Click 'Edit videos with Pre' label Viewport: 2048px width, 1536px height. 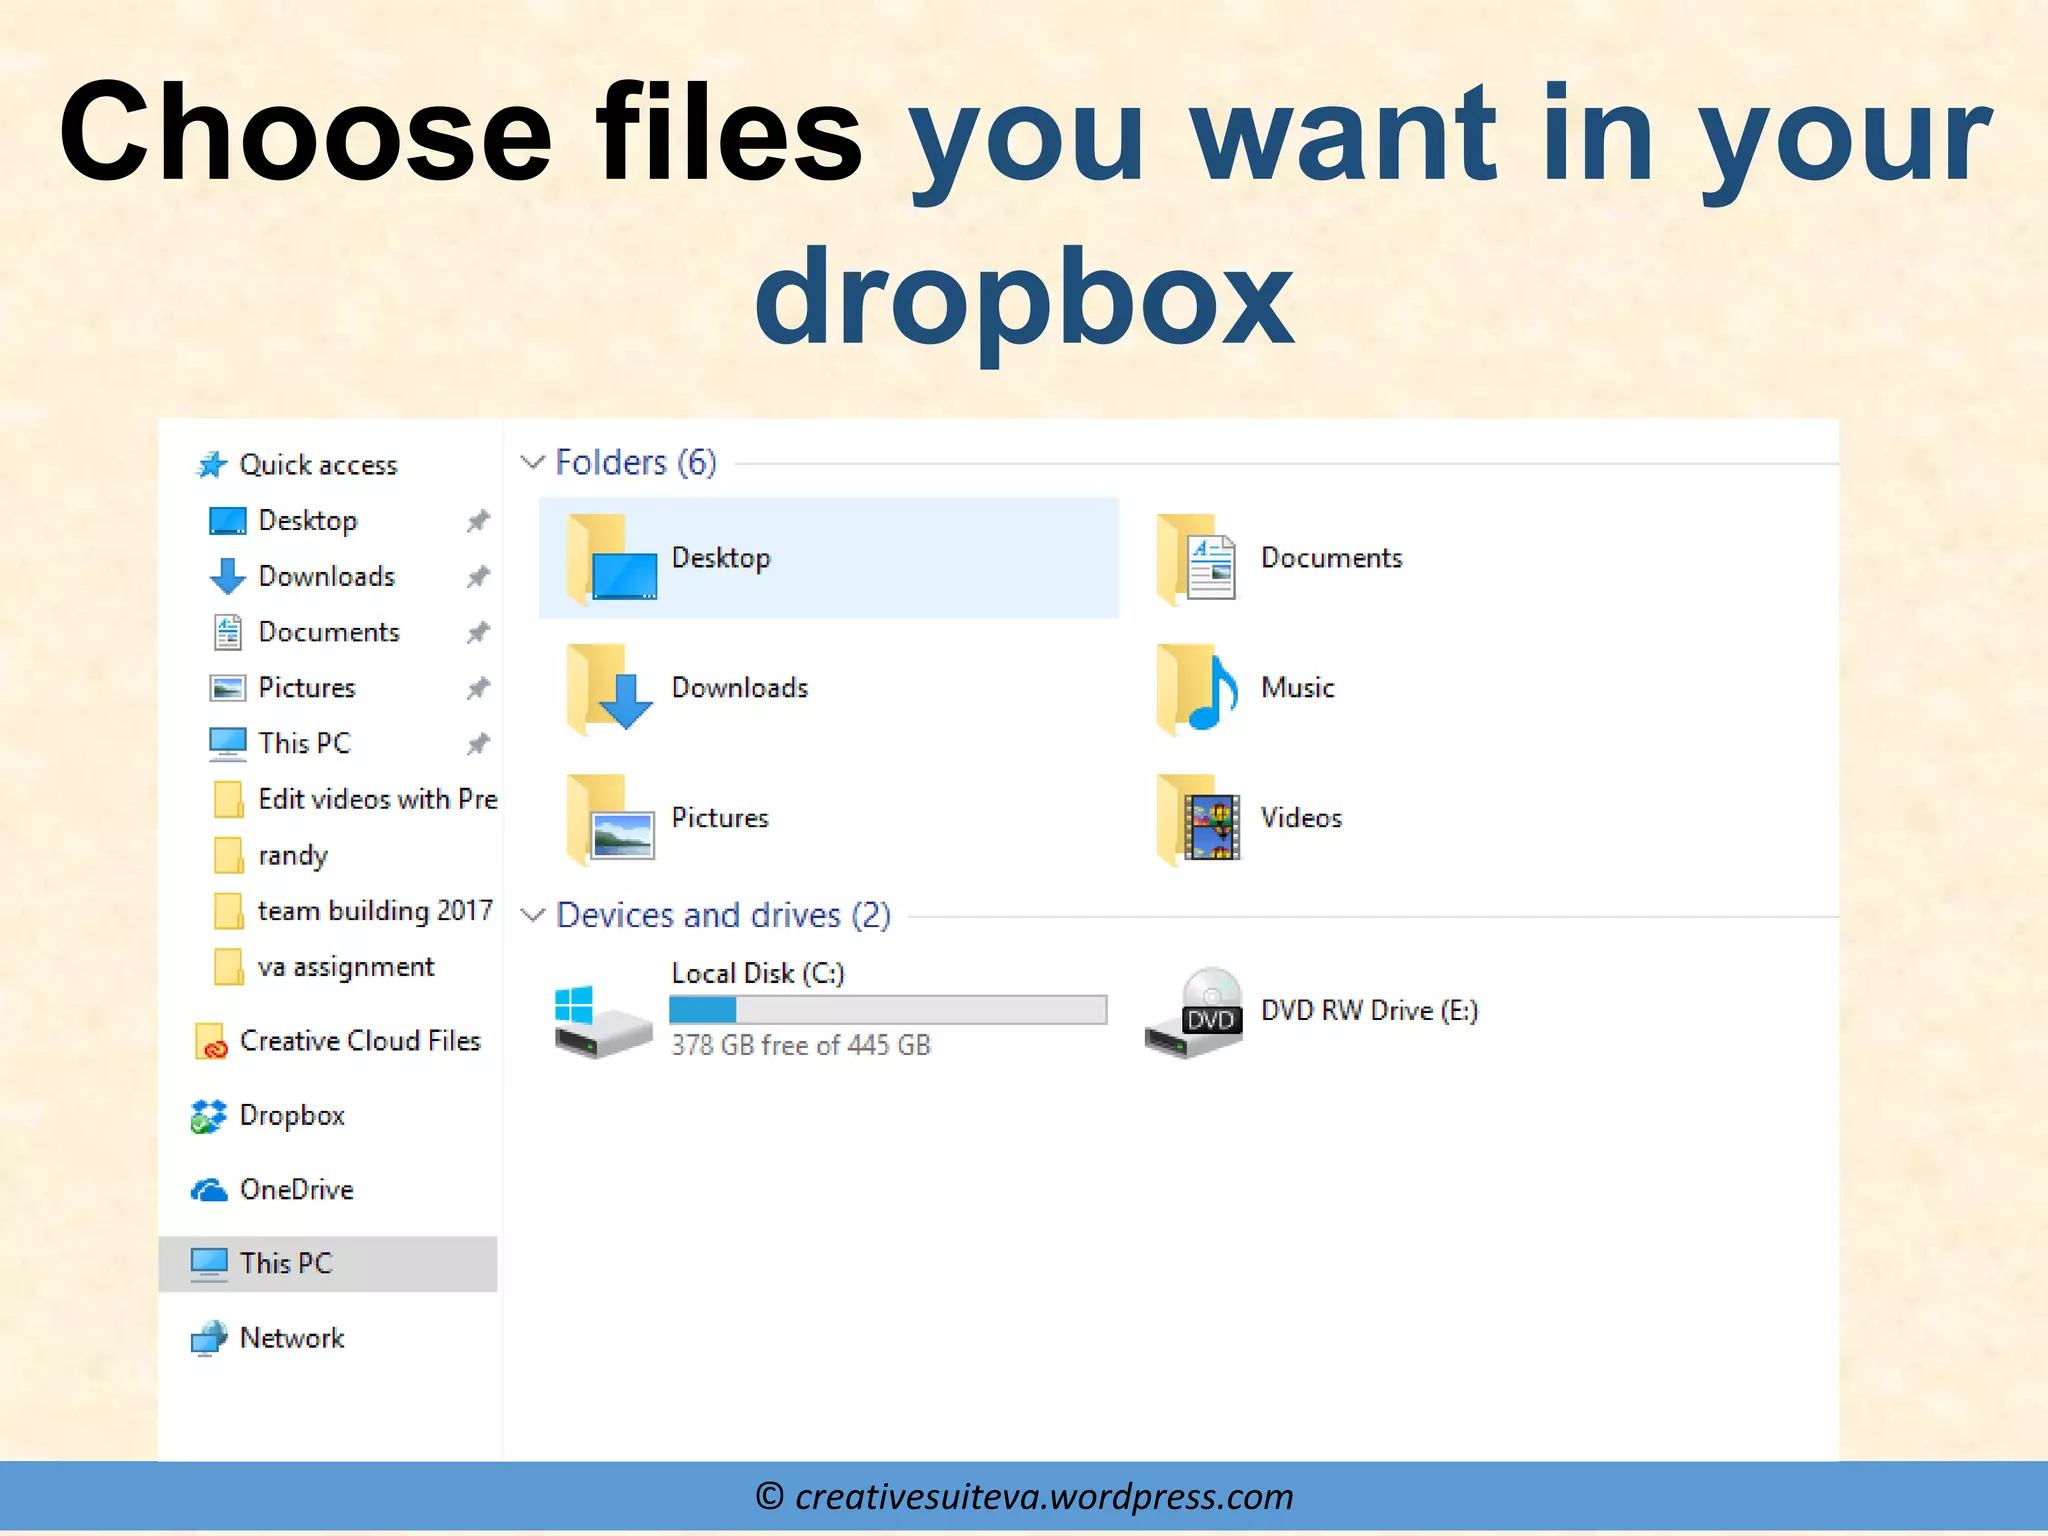378,799
